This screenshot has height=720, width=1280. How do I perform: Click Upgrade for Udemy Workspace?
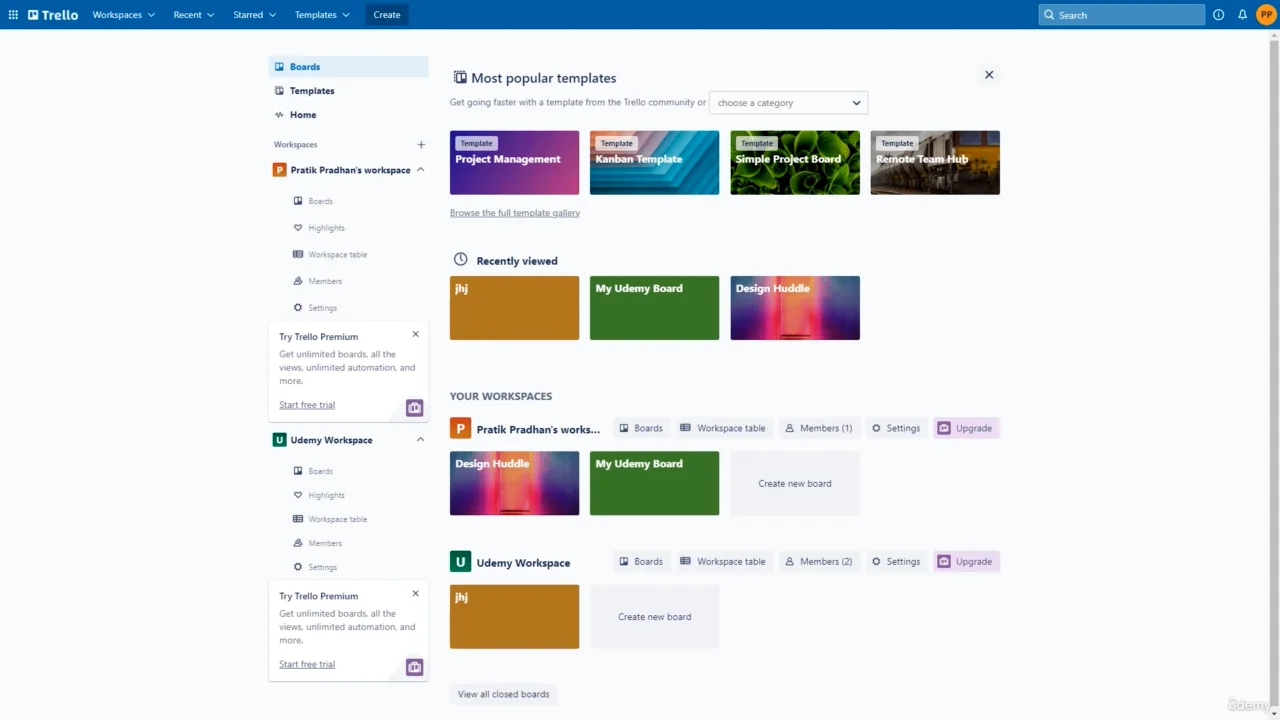tap(966, 562)
